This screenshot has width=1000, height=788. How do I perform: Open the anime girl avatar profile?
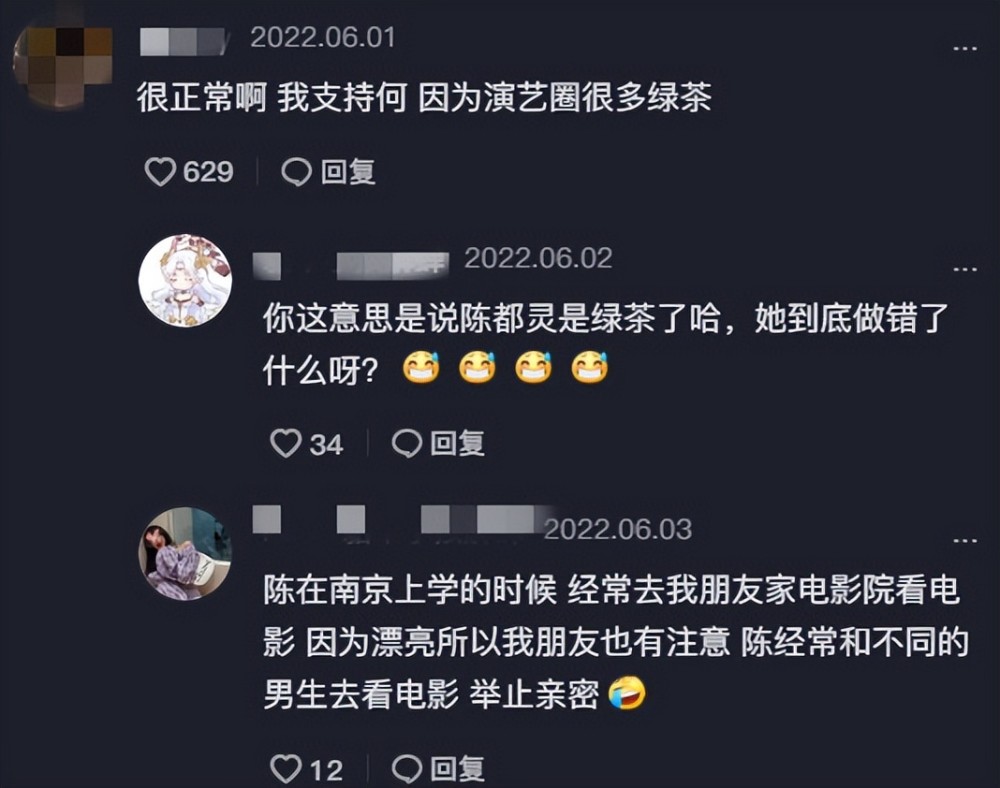185,281
